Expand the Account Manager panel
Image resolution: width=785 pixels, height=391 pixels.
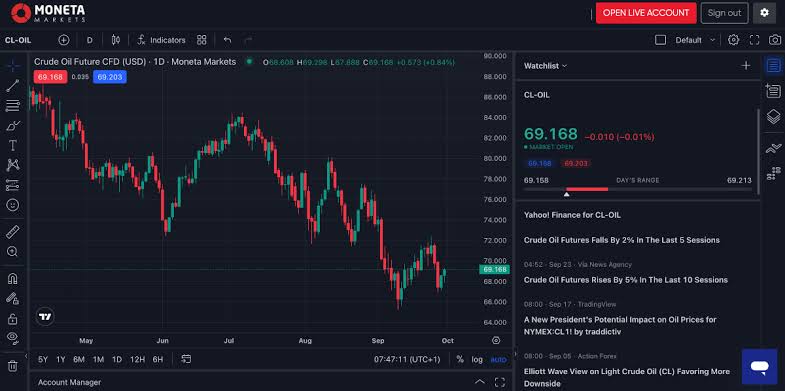pos(480,382)
